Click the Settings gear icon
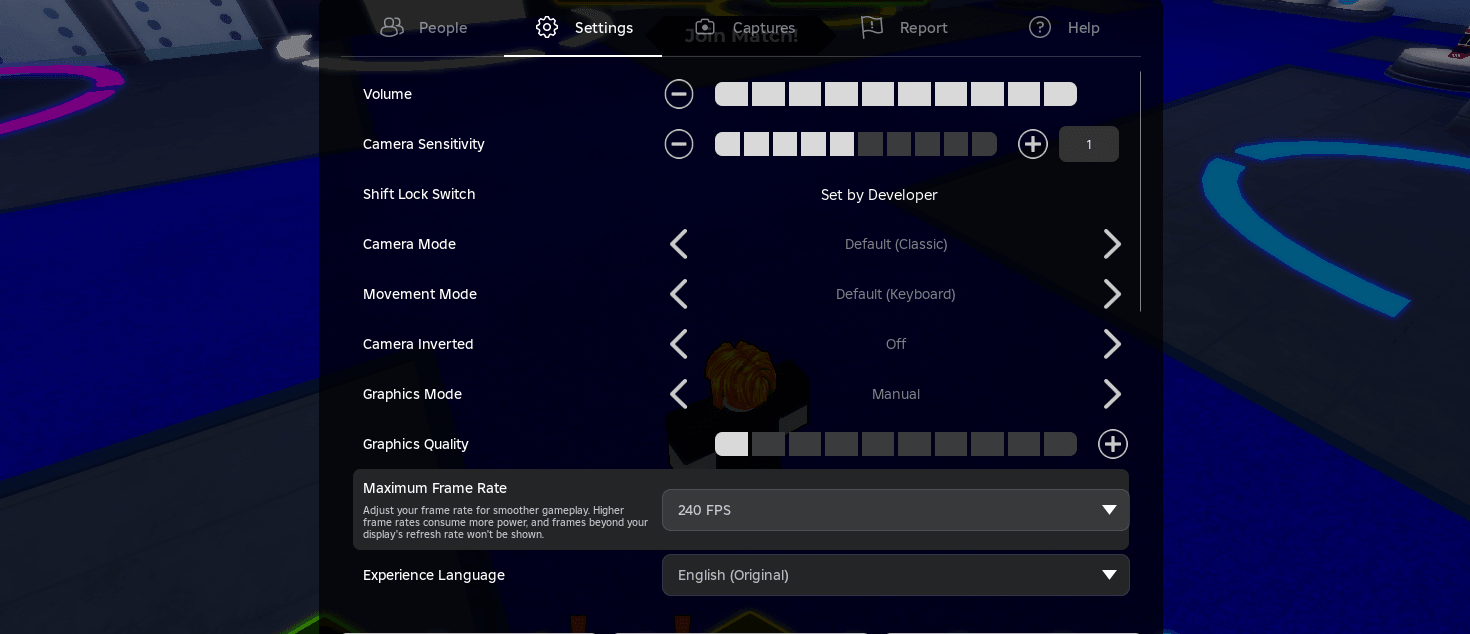The width and height of the screenshot is (1470, 634). [x=547, y=28]
